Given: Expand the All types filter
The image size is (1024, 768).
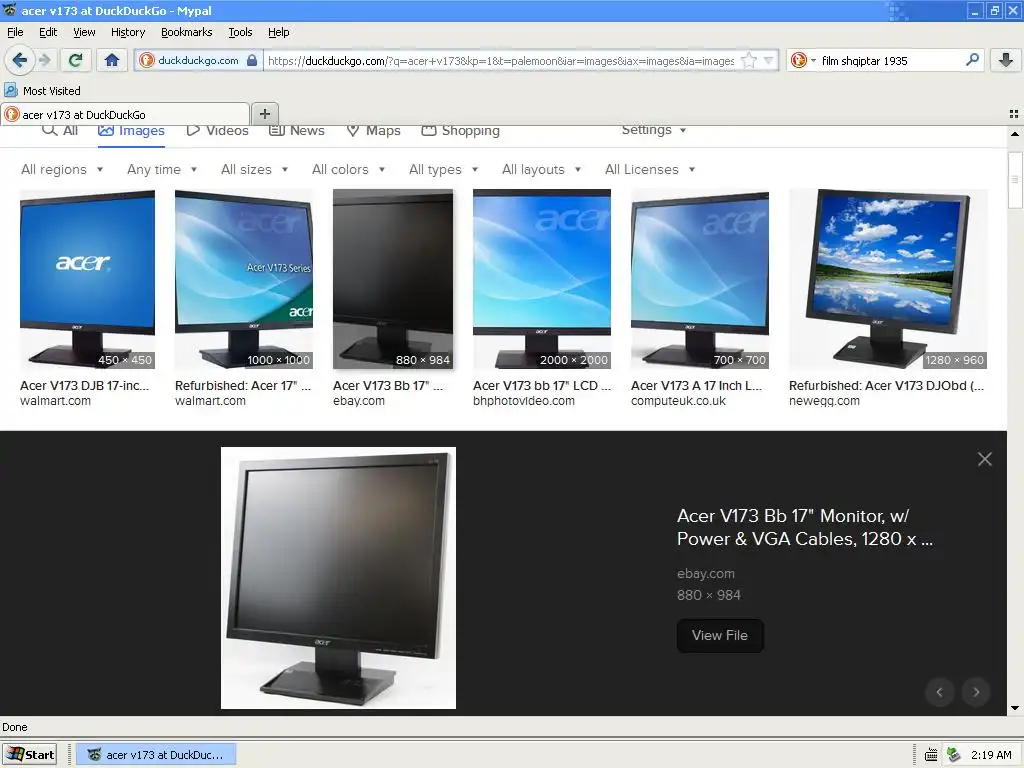Looking at the screenshot, I should pos(443,169).
